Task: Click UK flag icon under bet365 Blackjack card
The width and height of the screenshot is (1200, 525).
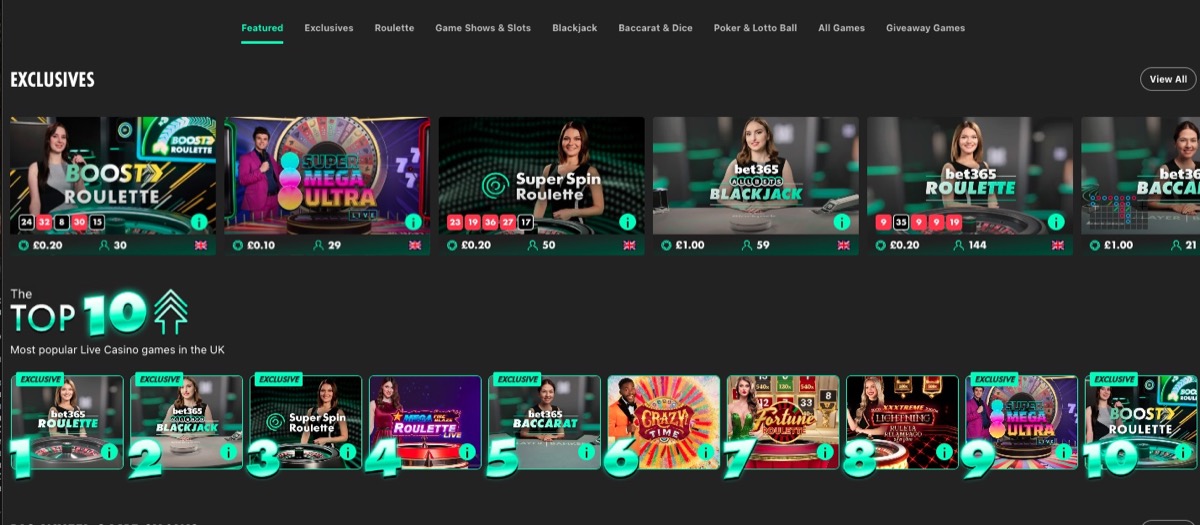Action: click(843, 245)
